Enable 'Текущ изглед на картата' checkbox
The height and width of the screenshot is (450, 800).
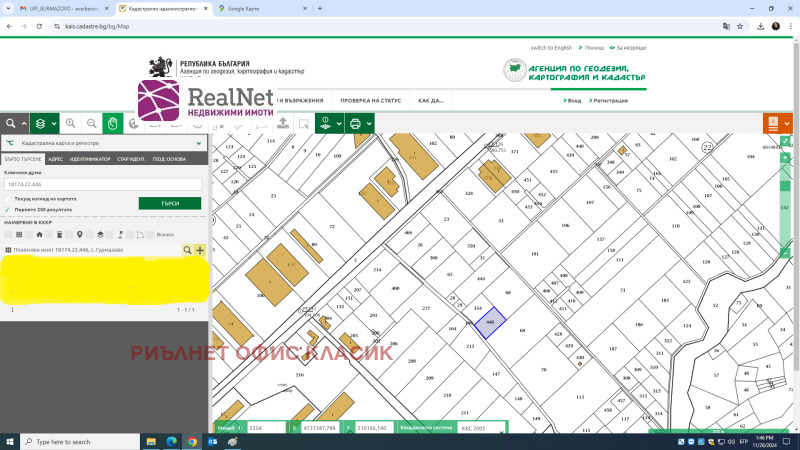point(8,199)
